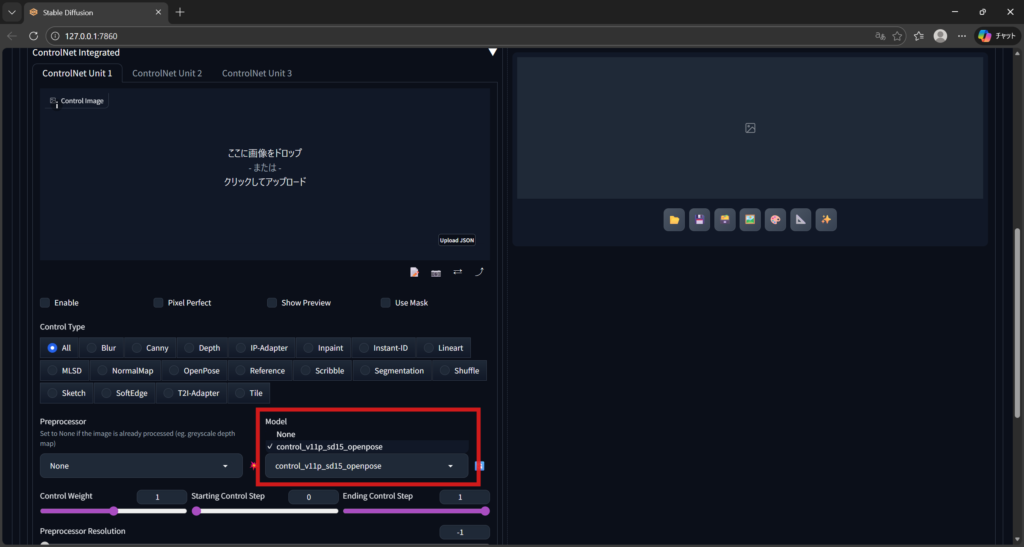1024x547 pixels.
Task: Click the explosion icon between Preprocessor and Model
Action: pos(254,466)
